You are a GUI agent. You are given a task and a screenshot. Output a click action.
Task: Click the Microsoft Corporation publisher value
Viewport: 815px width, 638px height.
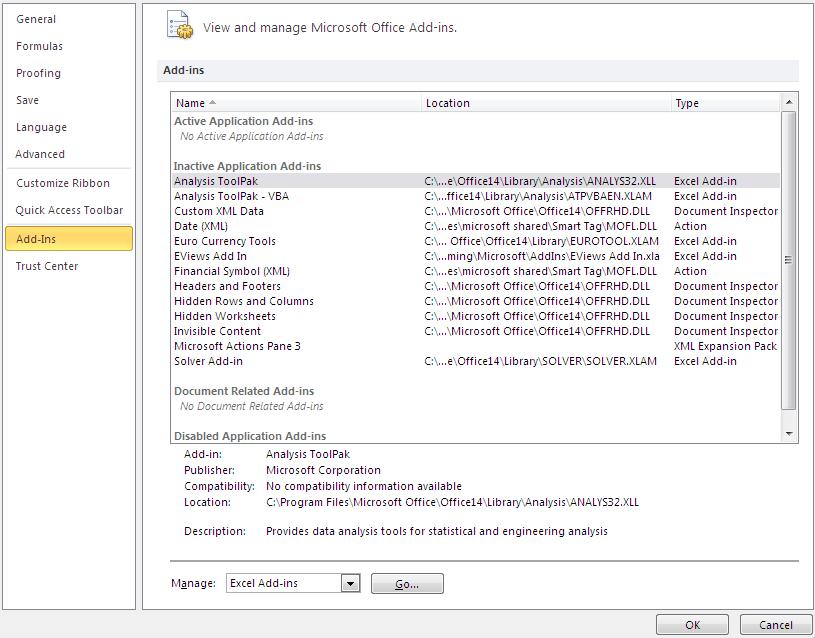point(323,470)
